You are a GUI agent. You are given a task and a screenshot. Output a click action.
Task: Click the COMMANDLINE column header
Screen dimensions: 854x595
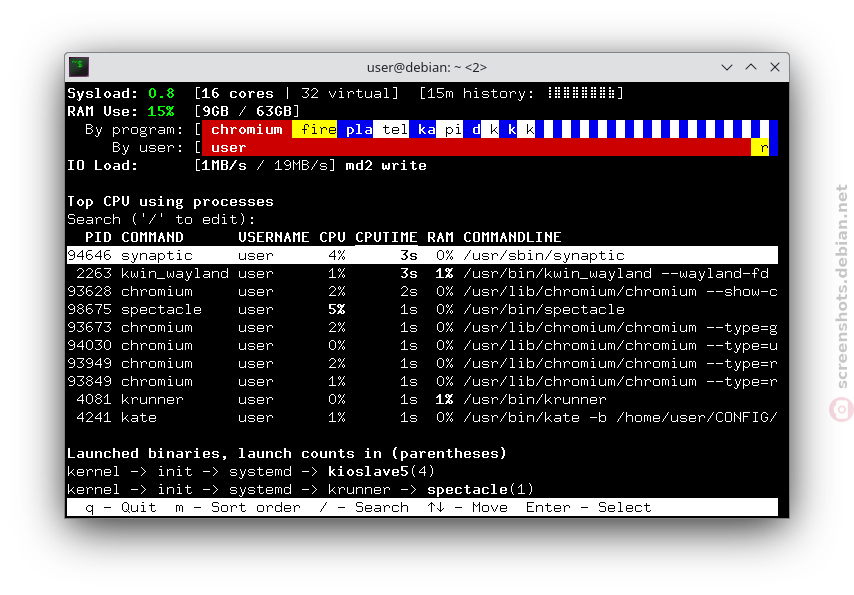(513, 237)
